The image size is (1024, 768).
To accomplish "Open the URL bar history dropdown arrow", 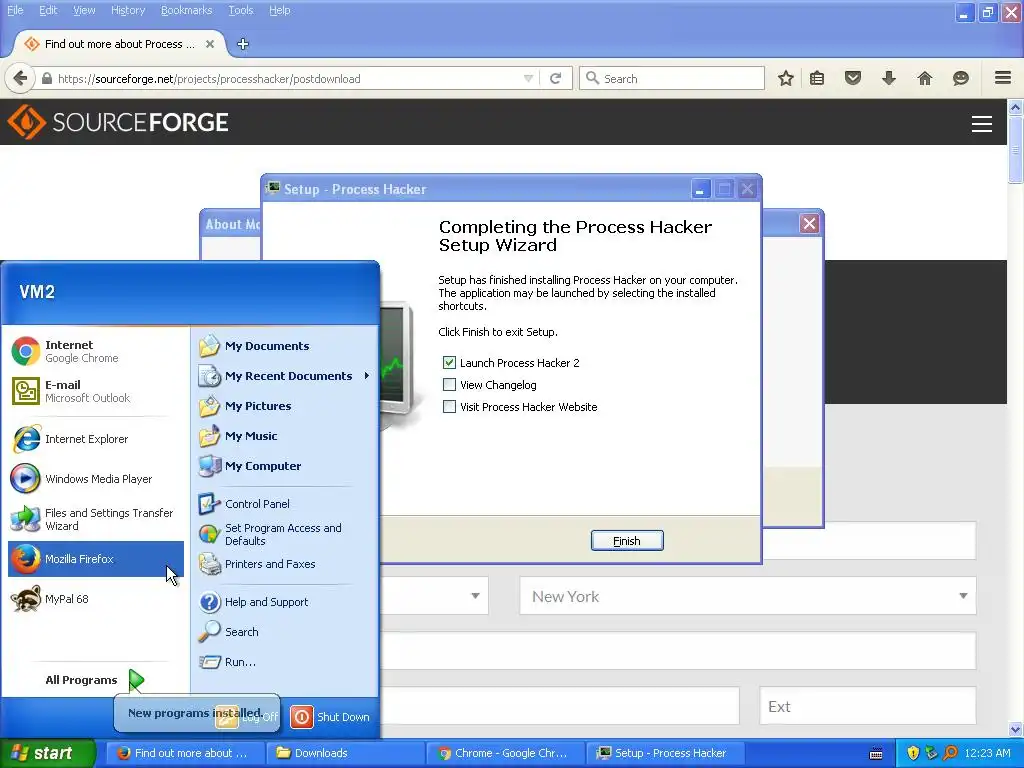I will [528, 78].
